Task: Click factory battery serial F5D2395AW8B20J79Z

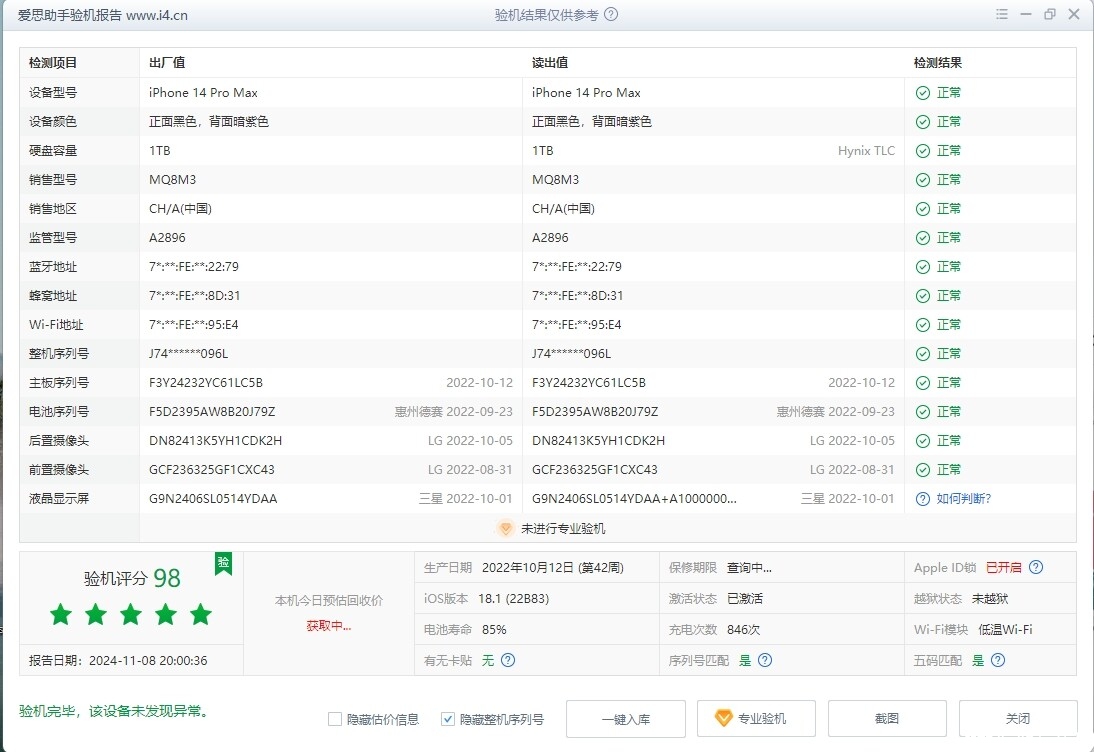Action: click(212, 412)
